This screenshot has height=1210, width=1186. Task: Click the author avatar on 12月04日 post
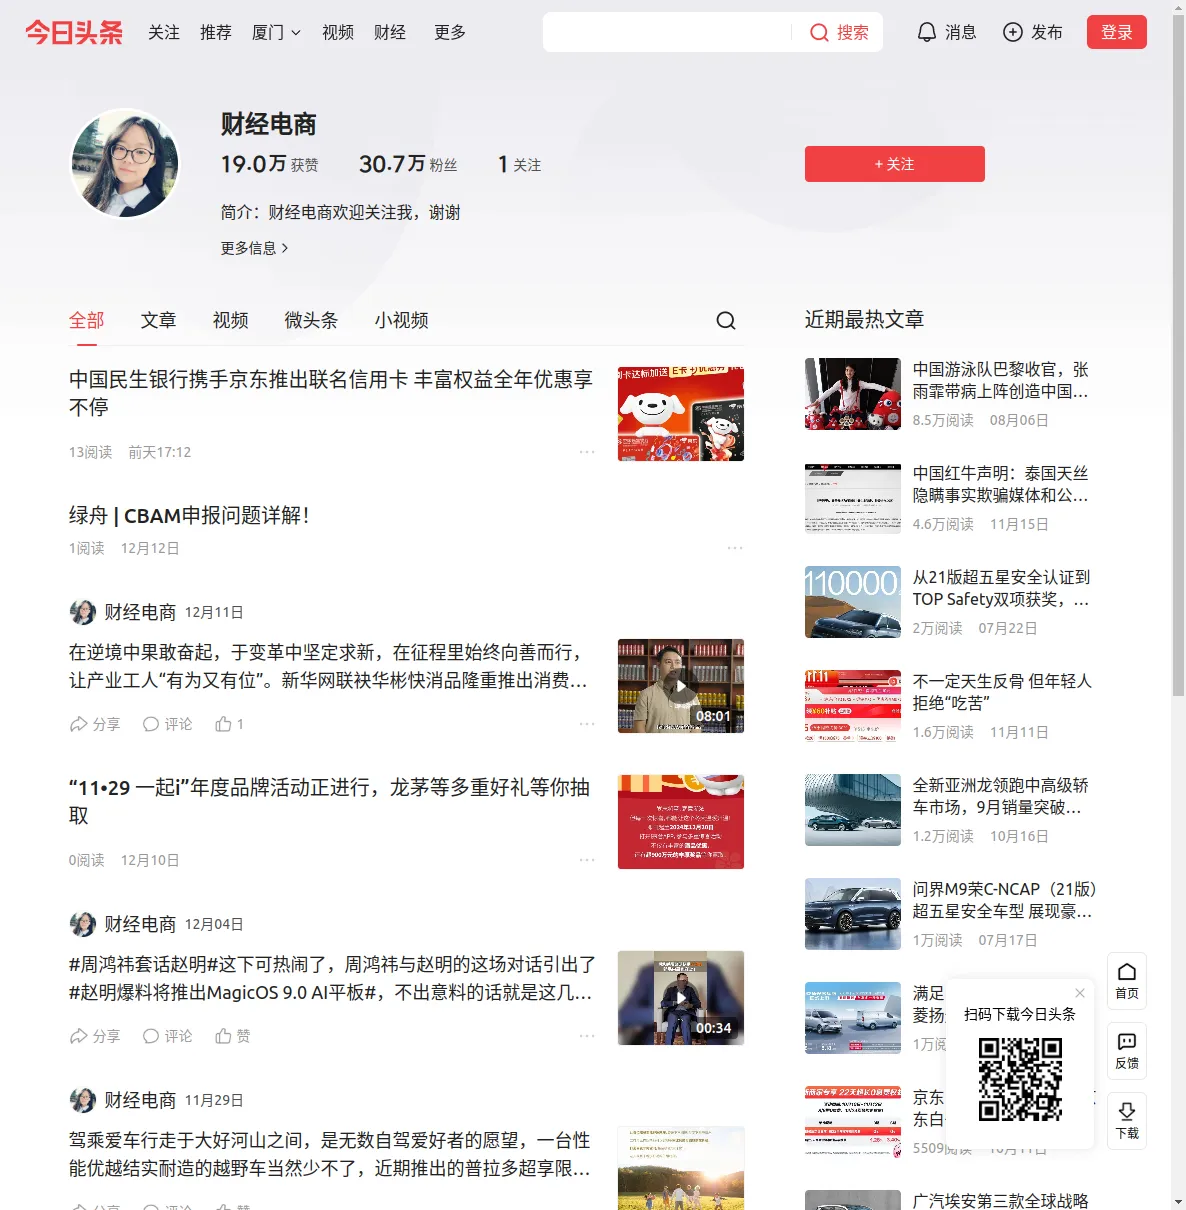82,924
